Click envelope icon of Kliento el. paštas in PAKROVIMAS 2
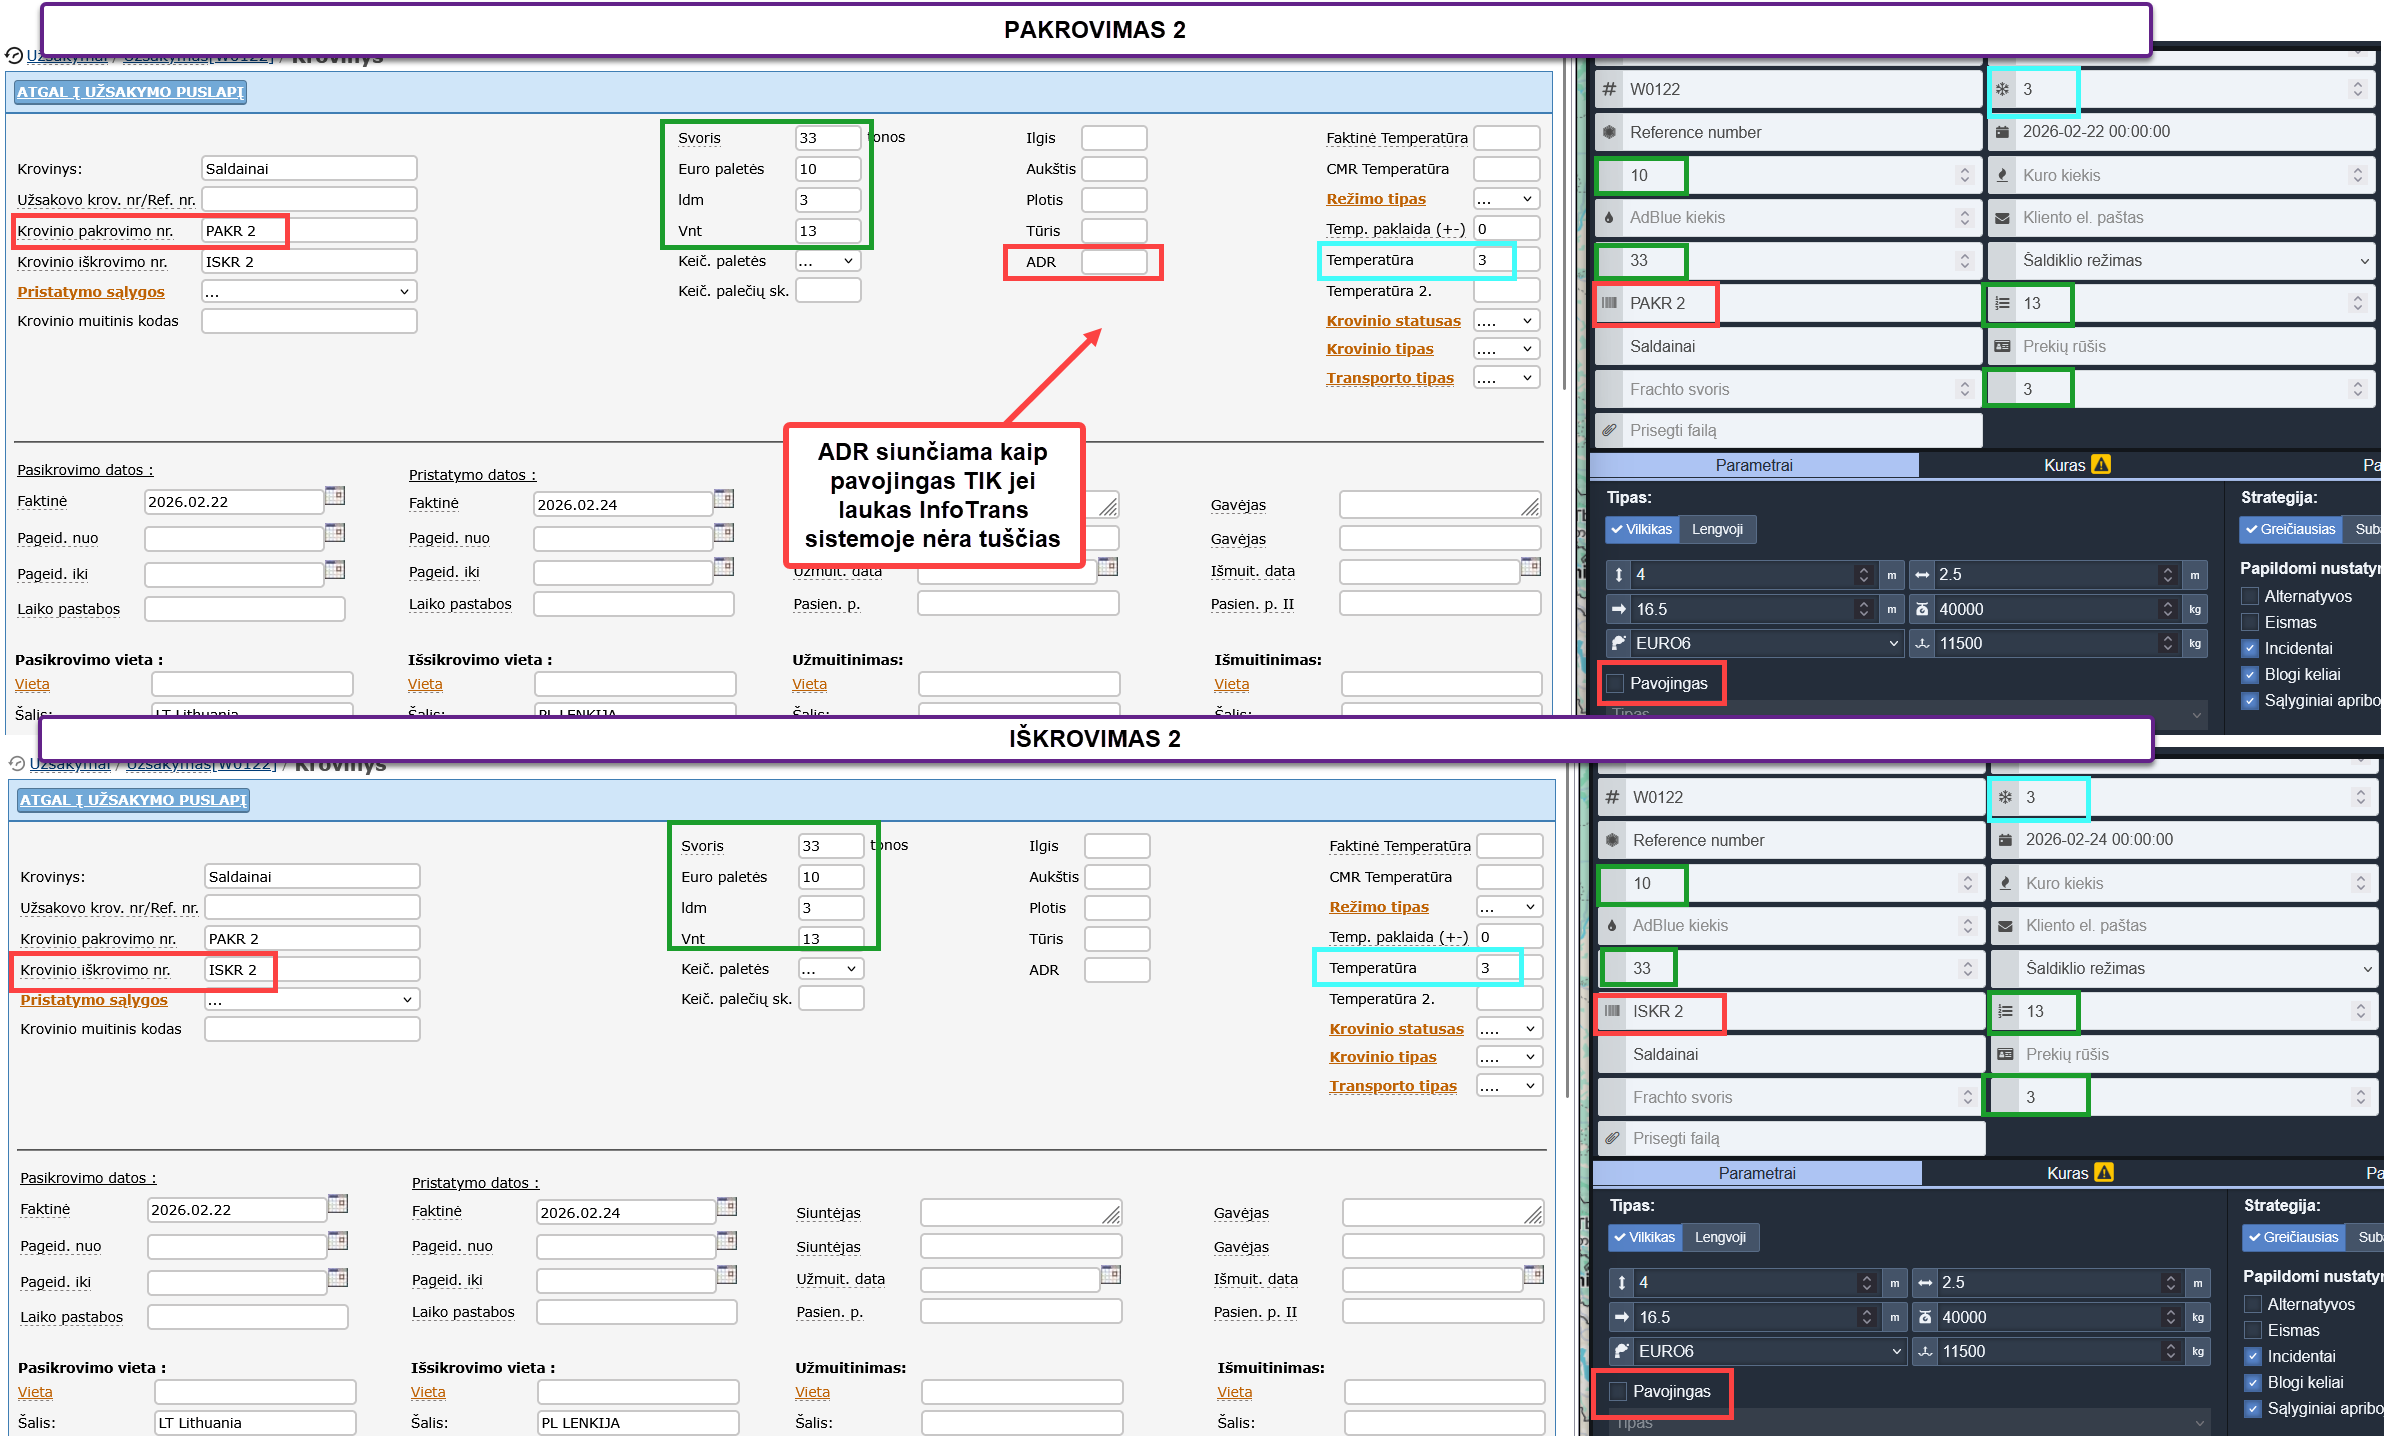 click(2002, 218)
